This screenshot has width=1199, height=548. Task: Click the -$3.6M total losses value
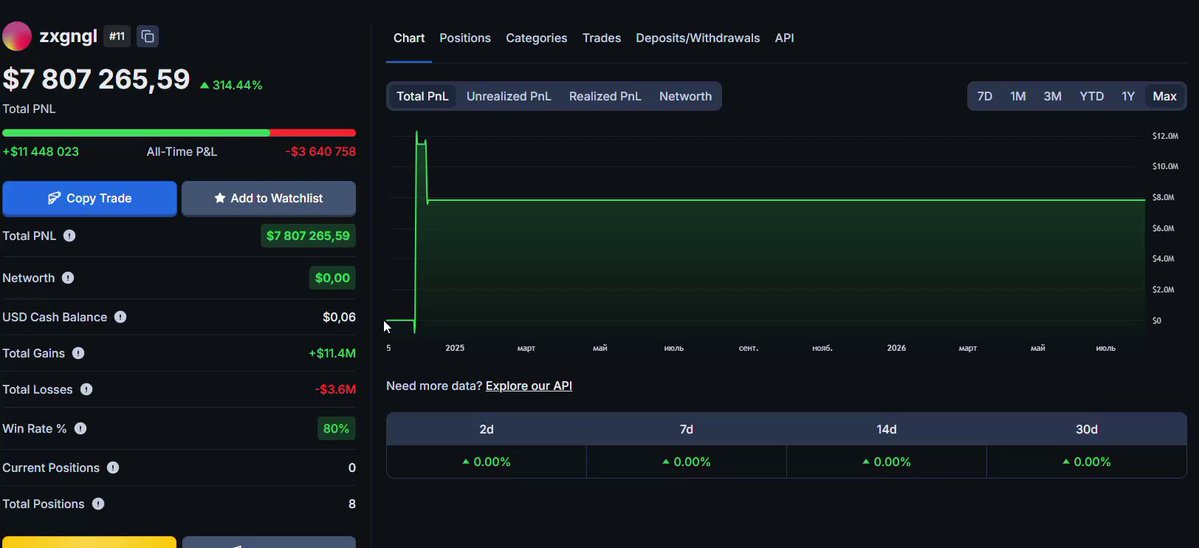coord(336,390)
